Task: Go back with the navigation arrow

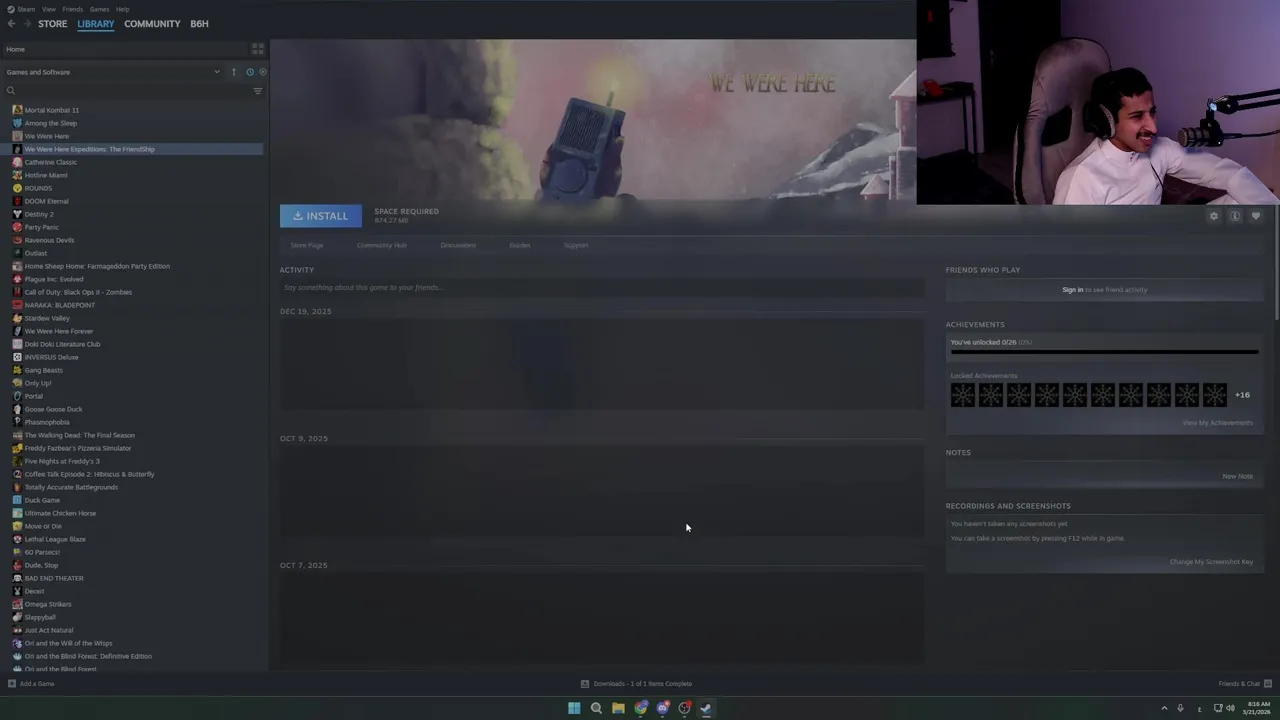Action: [x=11, y=24]
